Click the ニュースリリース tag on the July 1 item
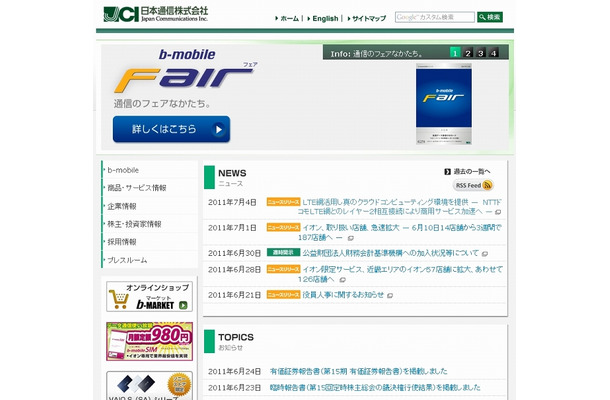The height and width of the screenshot is (400, 610). coord(283,227)
